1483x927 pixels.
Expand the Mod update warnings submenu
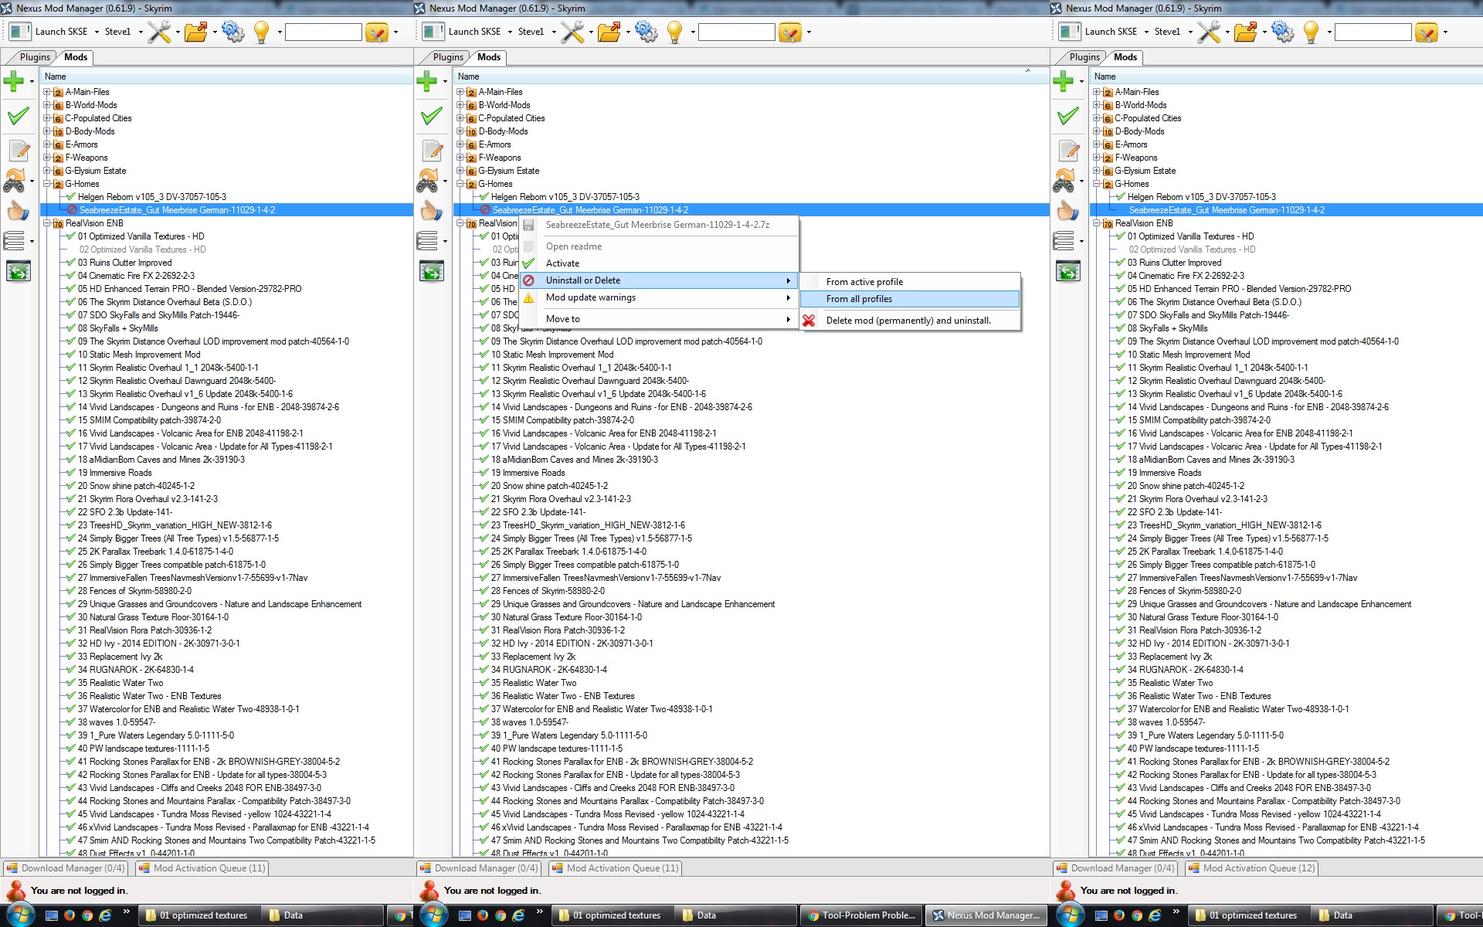point(590,297)
